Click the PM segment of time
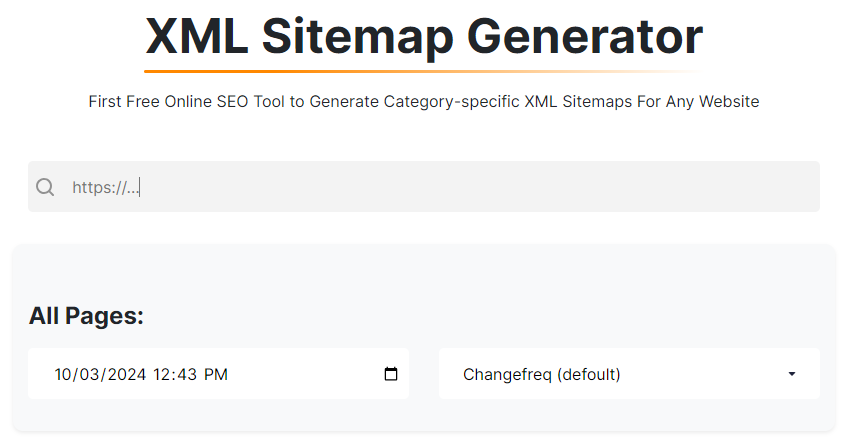 pyautogui.click(x=215, y=375)
